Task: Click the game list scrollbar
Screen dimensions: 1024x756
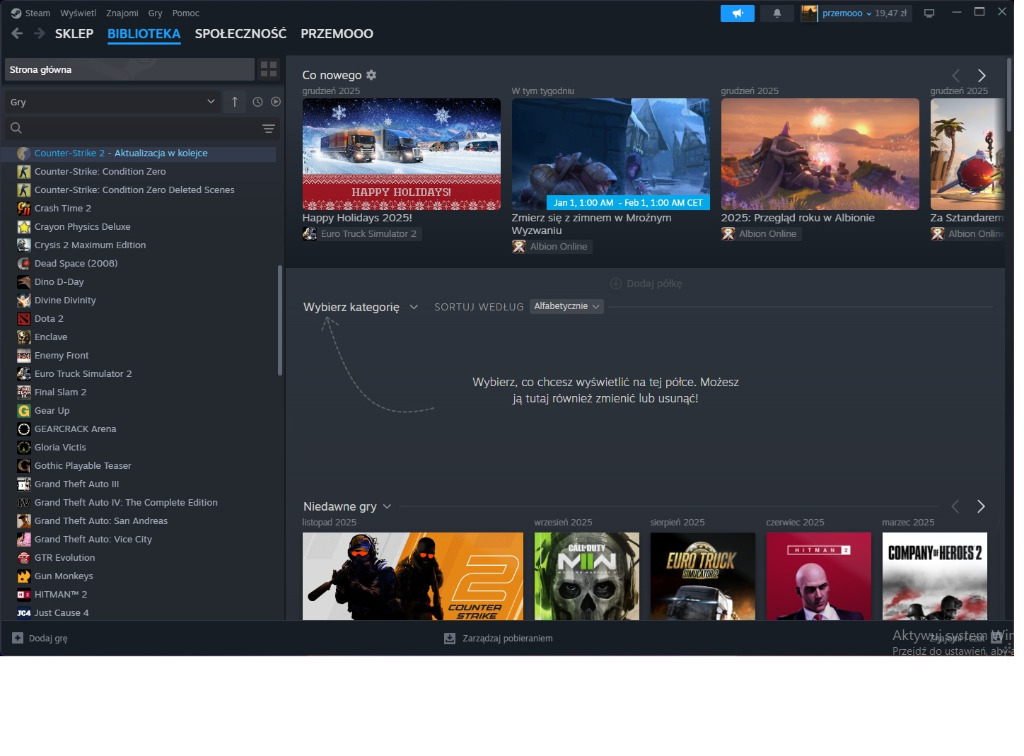Action: [280, 320]
